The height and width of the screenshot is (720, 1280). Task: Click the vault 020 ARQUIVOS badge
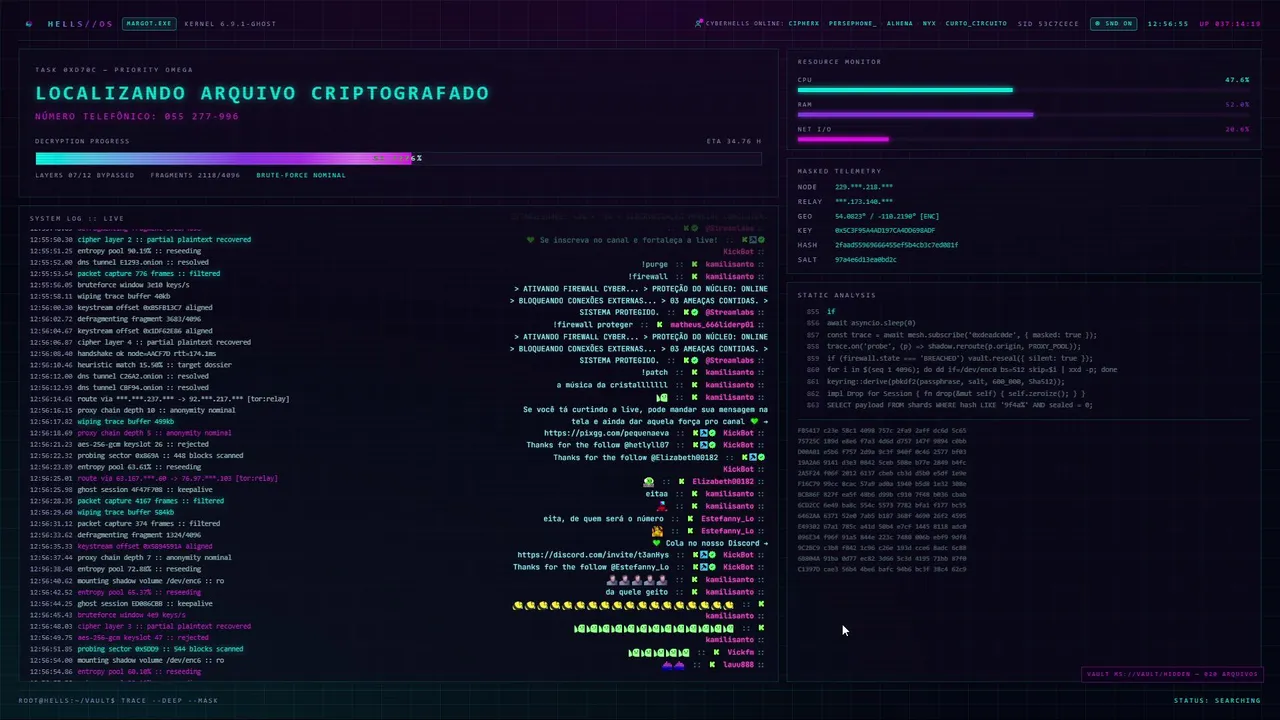1172,674
